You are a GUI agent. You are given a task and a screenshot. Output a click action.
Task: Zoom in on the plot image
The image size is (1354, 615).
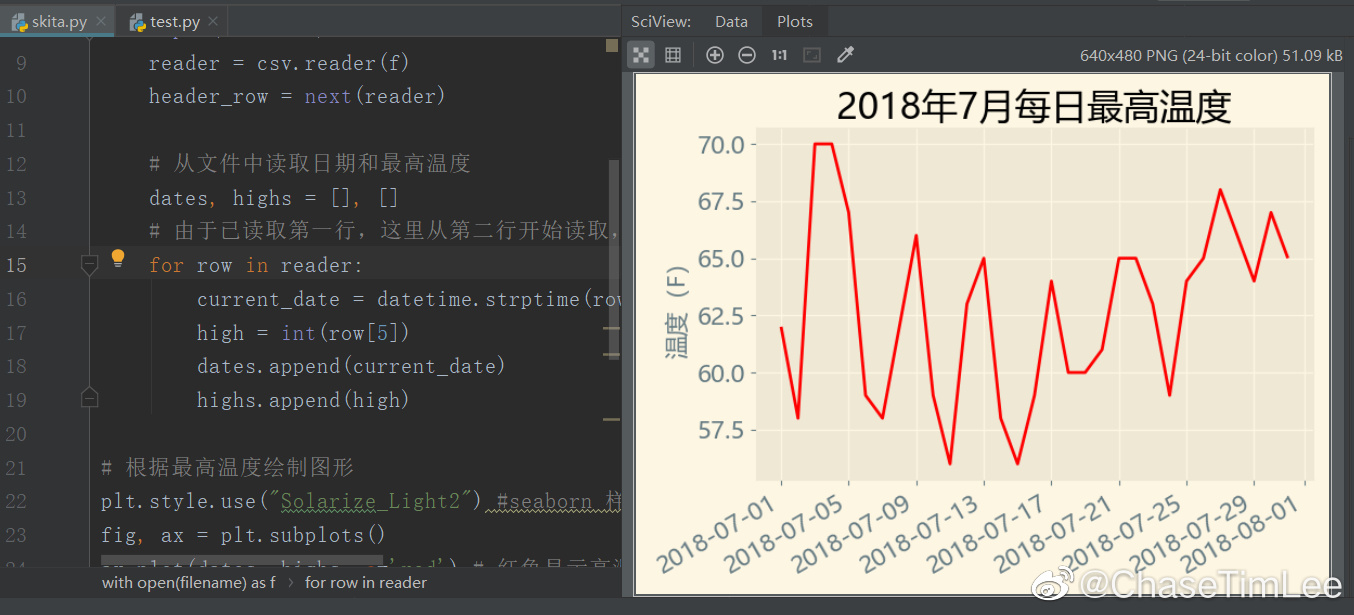(x=714, y=55)
